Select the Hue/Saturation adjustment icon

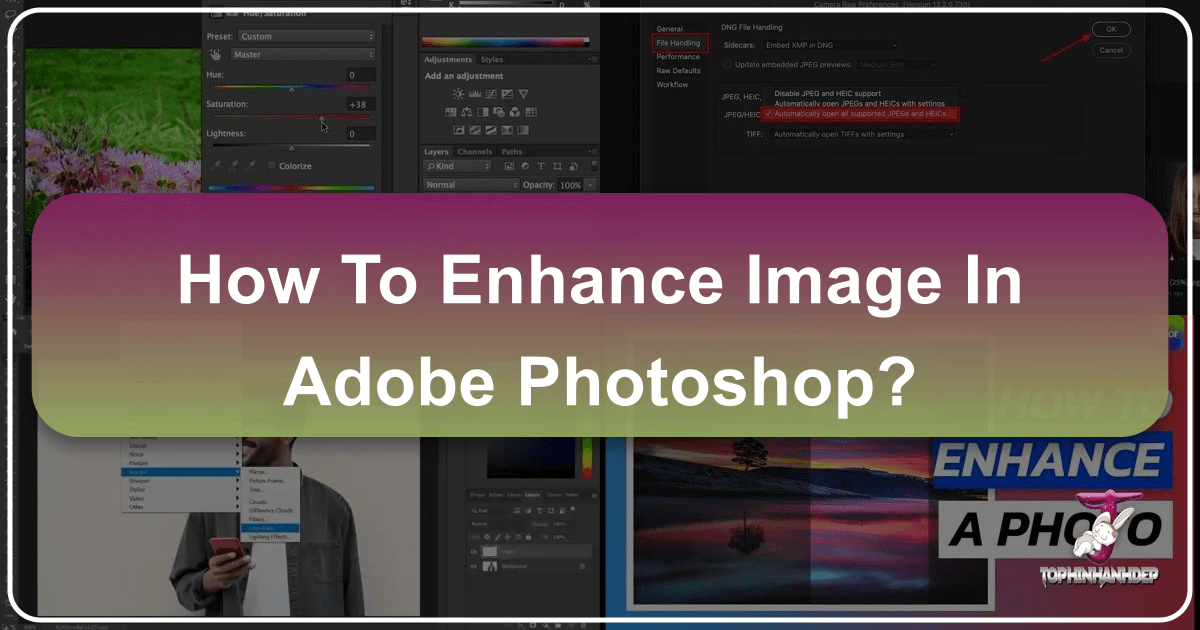click(451, 111)
